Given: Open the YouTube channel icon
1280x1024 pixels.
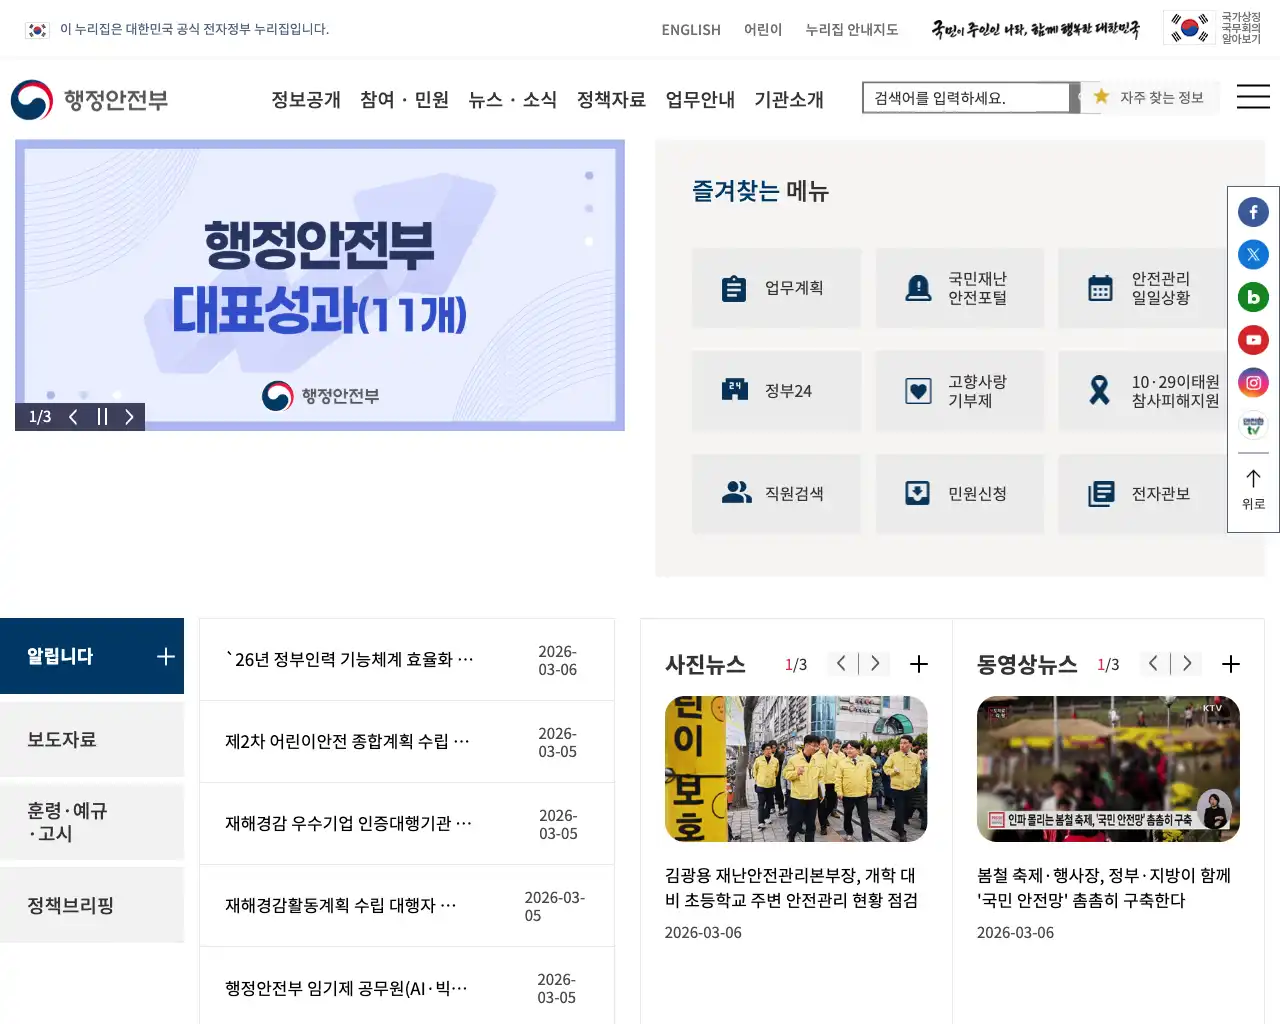Looking at the screenshot, I should point(1253,339).
